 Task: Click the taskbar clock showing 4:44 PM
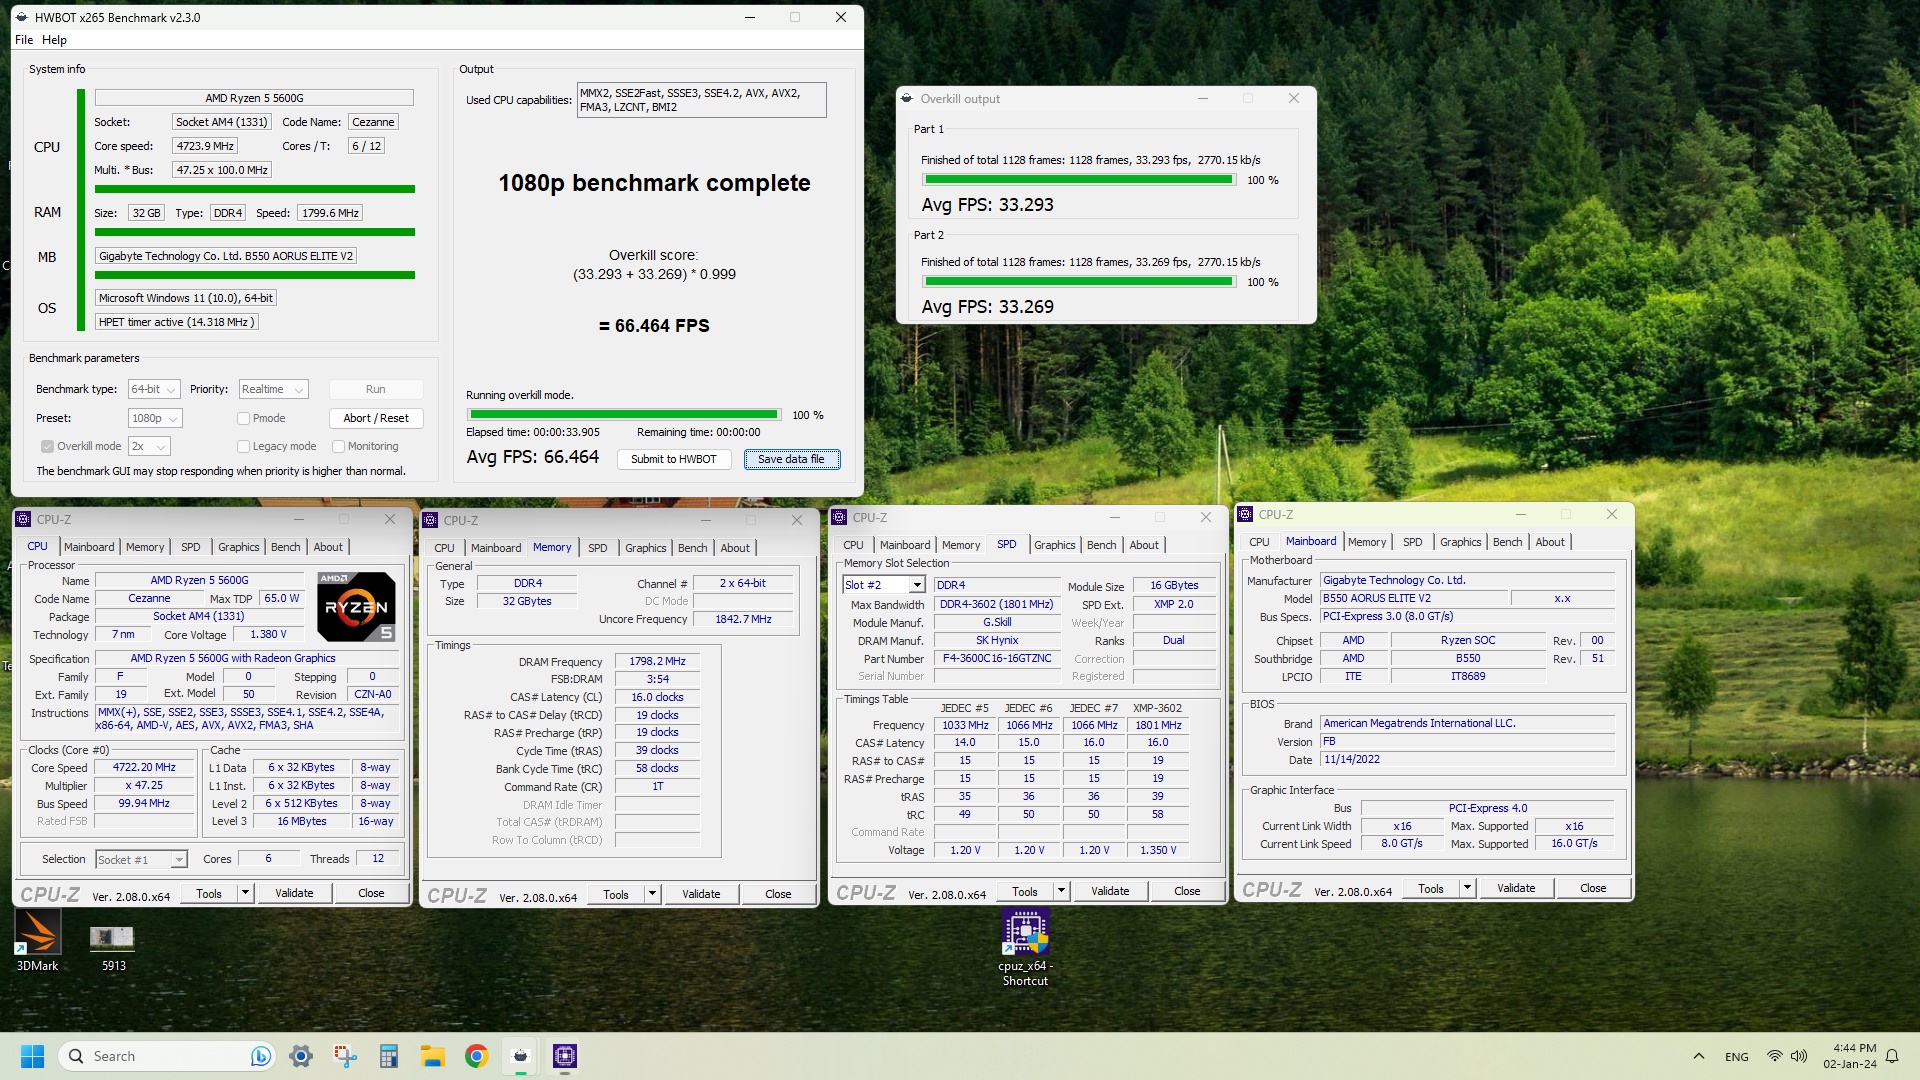pyautogui.click(x=1850, y=1056)
